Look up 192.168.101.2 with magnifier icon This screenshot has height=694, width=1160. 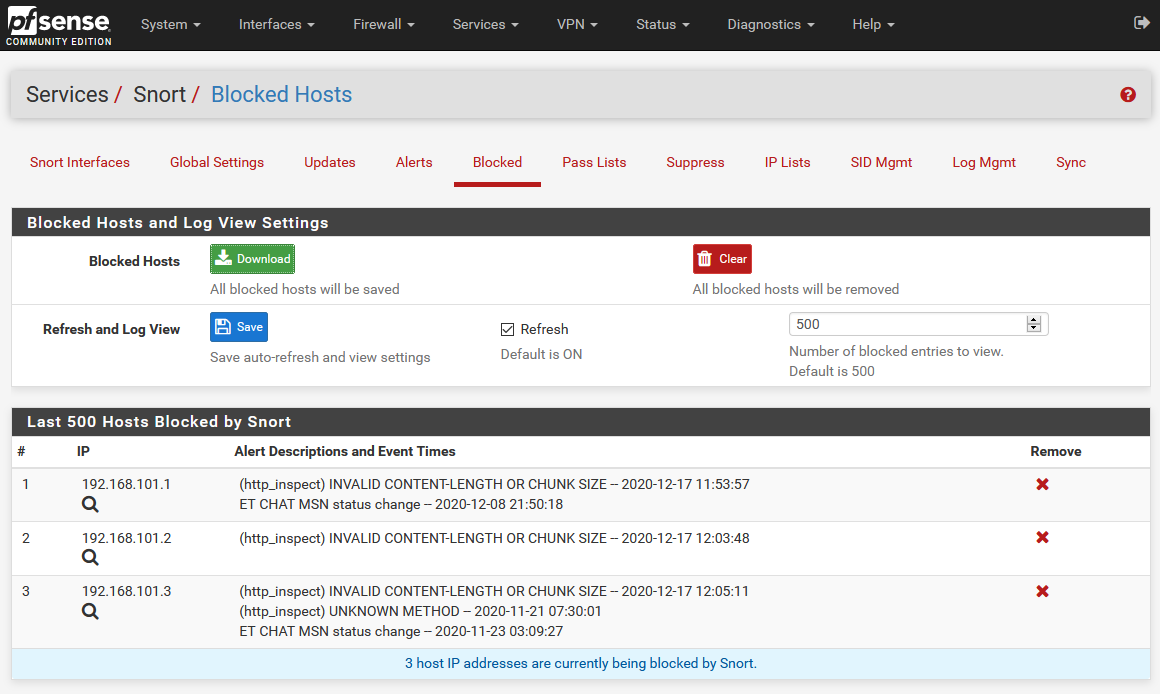click(90, 558)
